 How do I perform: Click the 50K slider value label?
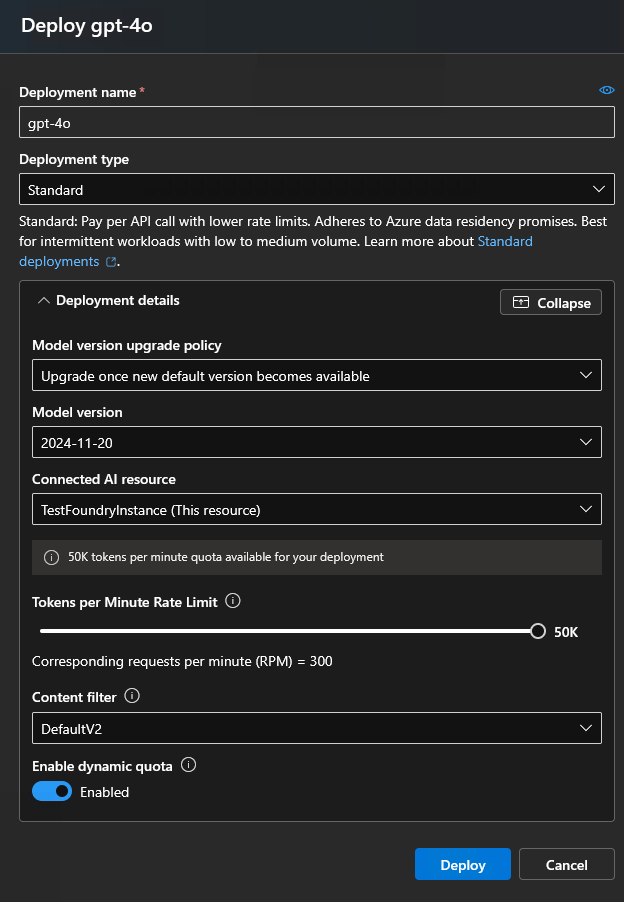(566, 632)
